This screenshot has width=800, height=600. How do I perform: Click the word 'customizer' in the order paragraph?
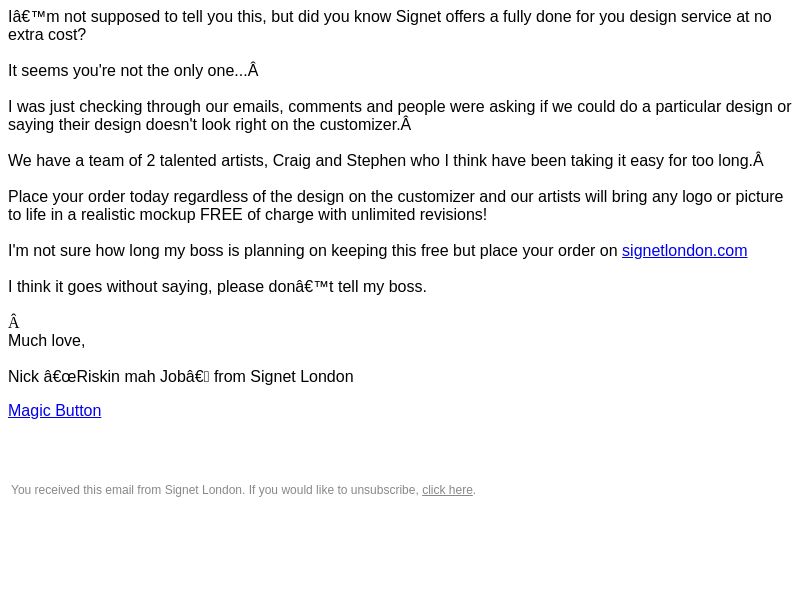tap(435, 196)
